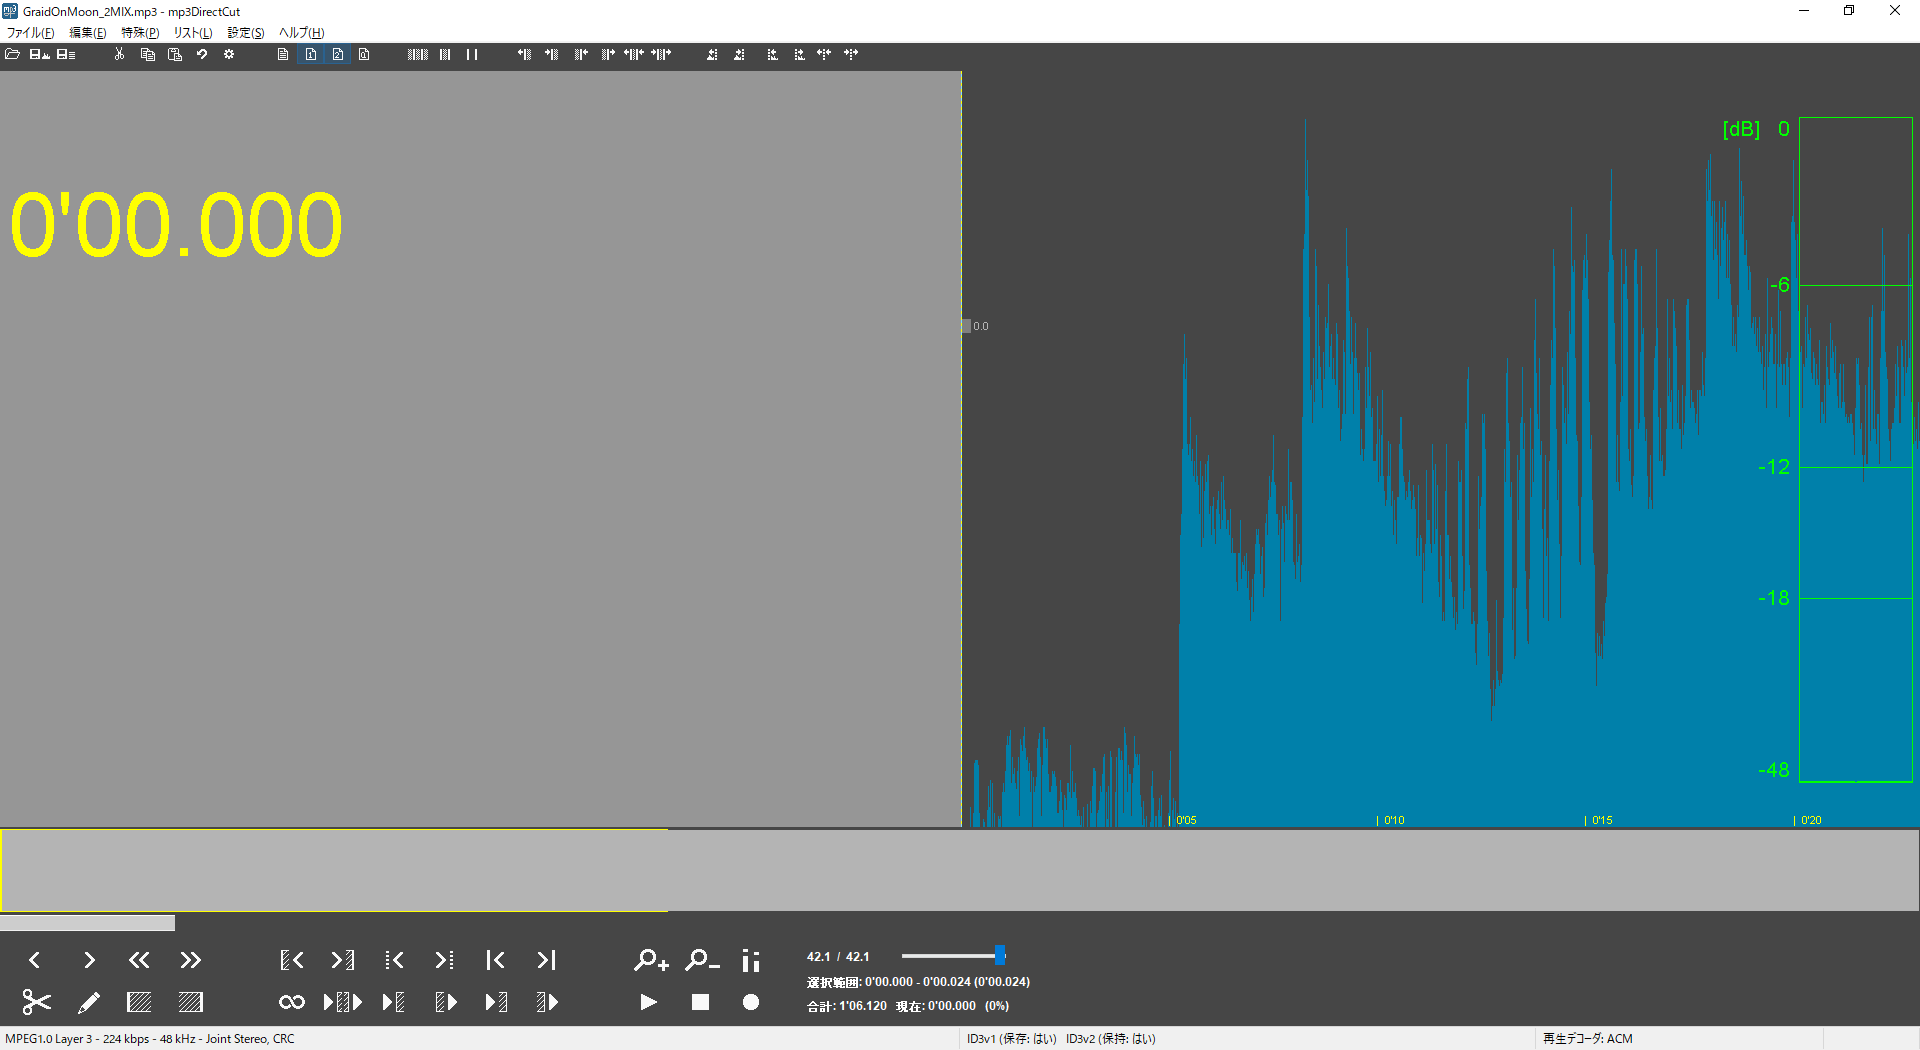Start playback with the Play triangle
Viewport: 1920px width, 1050px height.
649,1002
